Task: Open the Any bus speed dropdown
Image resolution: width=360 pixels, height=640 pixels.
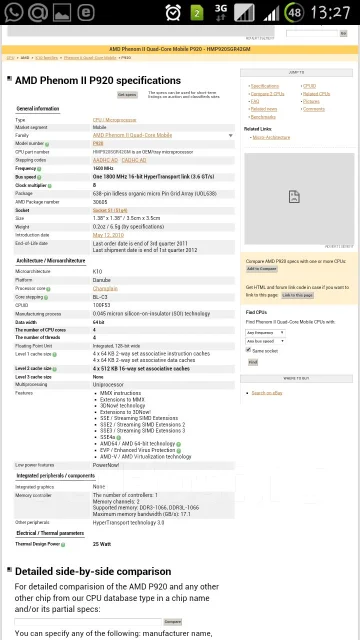Action: (265, 341)
